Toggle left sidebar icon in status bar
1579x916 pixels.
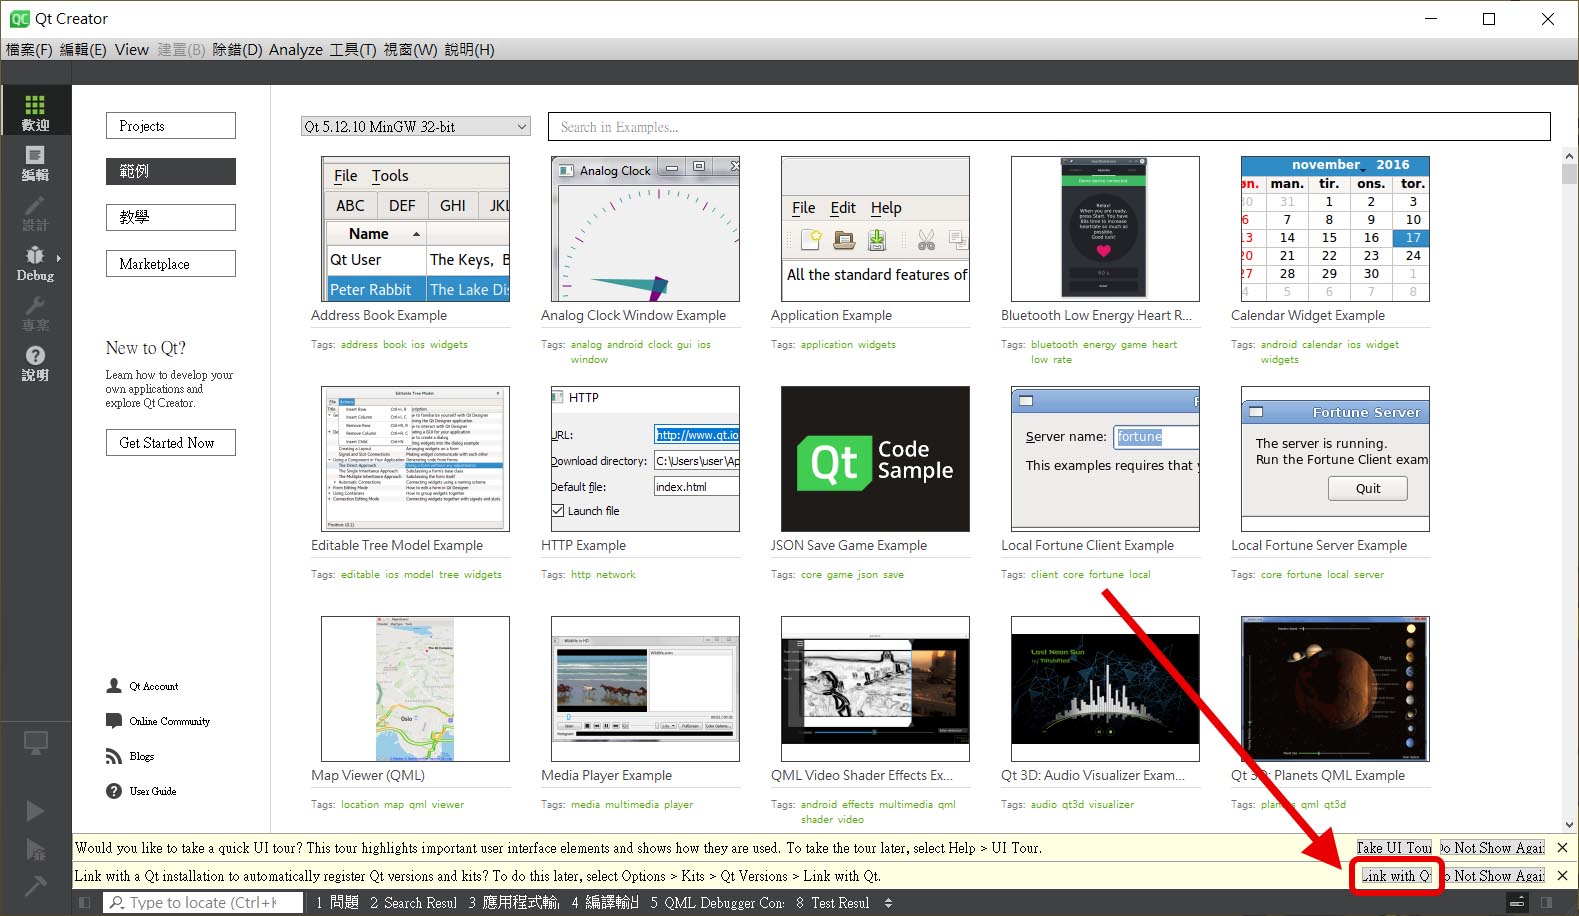[85, 903]
